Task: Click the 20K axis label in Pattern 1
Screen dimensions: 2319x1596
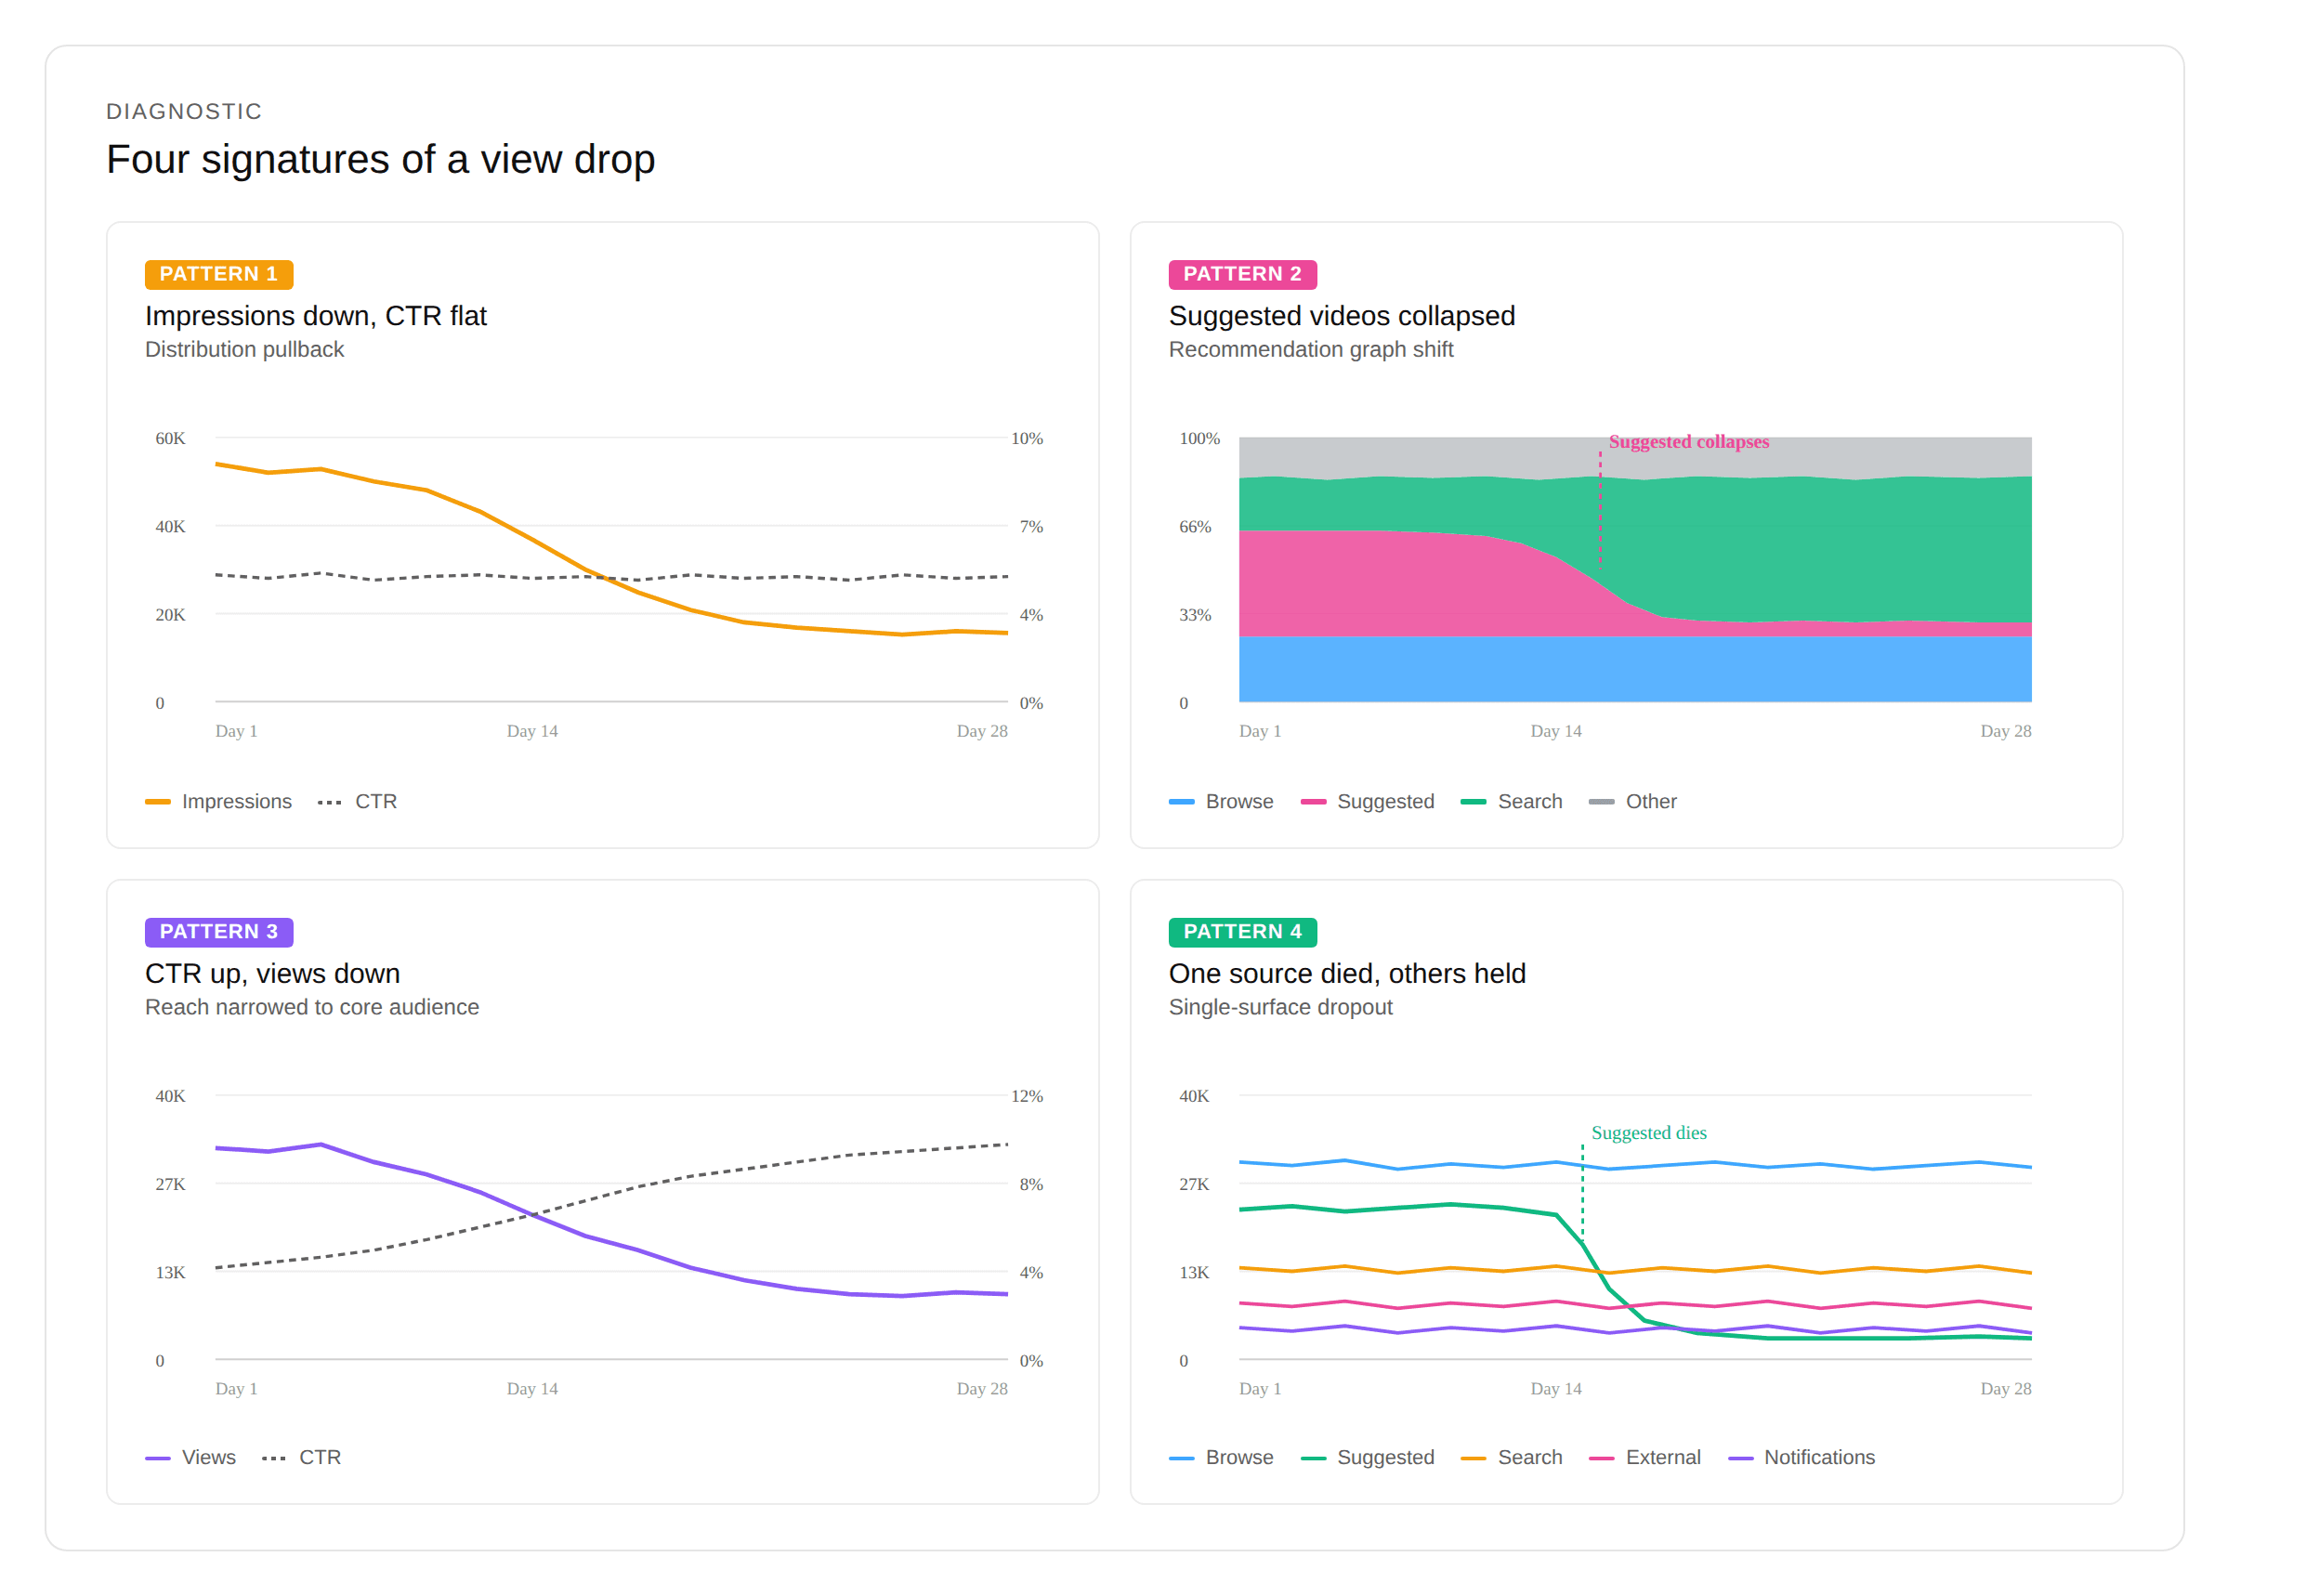Action: tap(170, 614)
